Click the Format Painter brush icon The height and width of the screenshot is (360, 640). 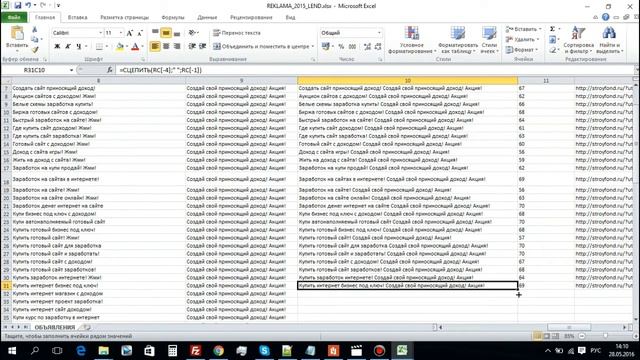click(x=35, y=49)
